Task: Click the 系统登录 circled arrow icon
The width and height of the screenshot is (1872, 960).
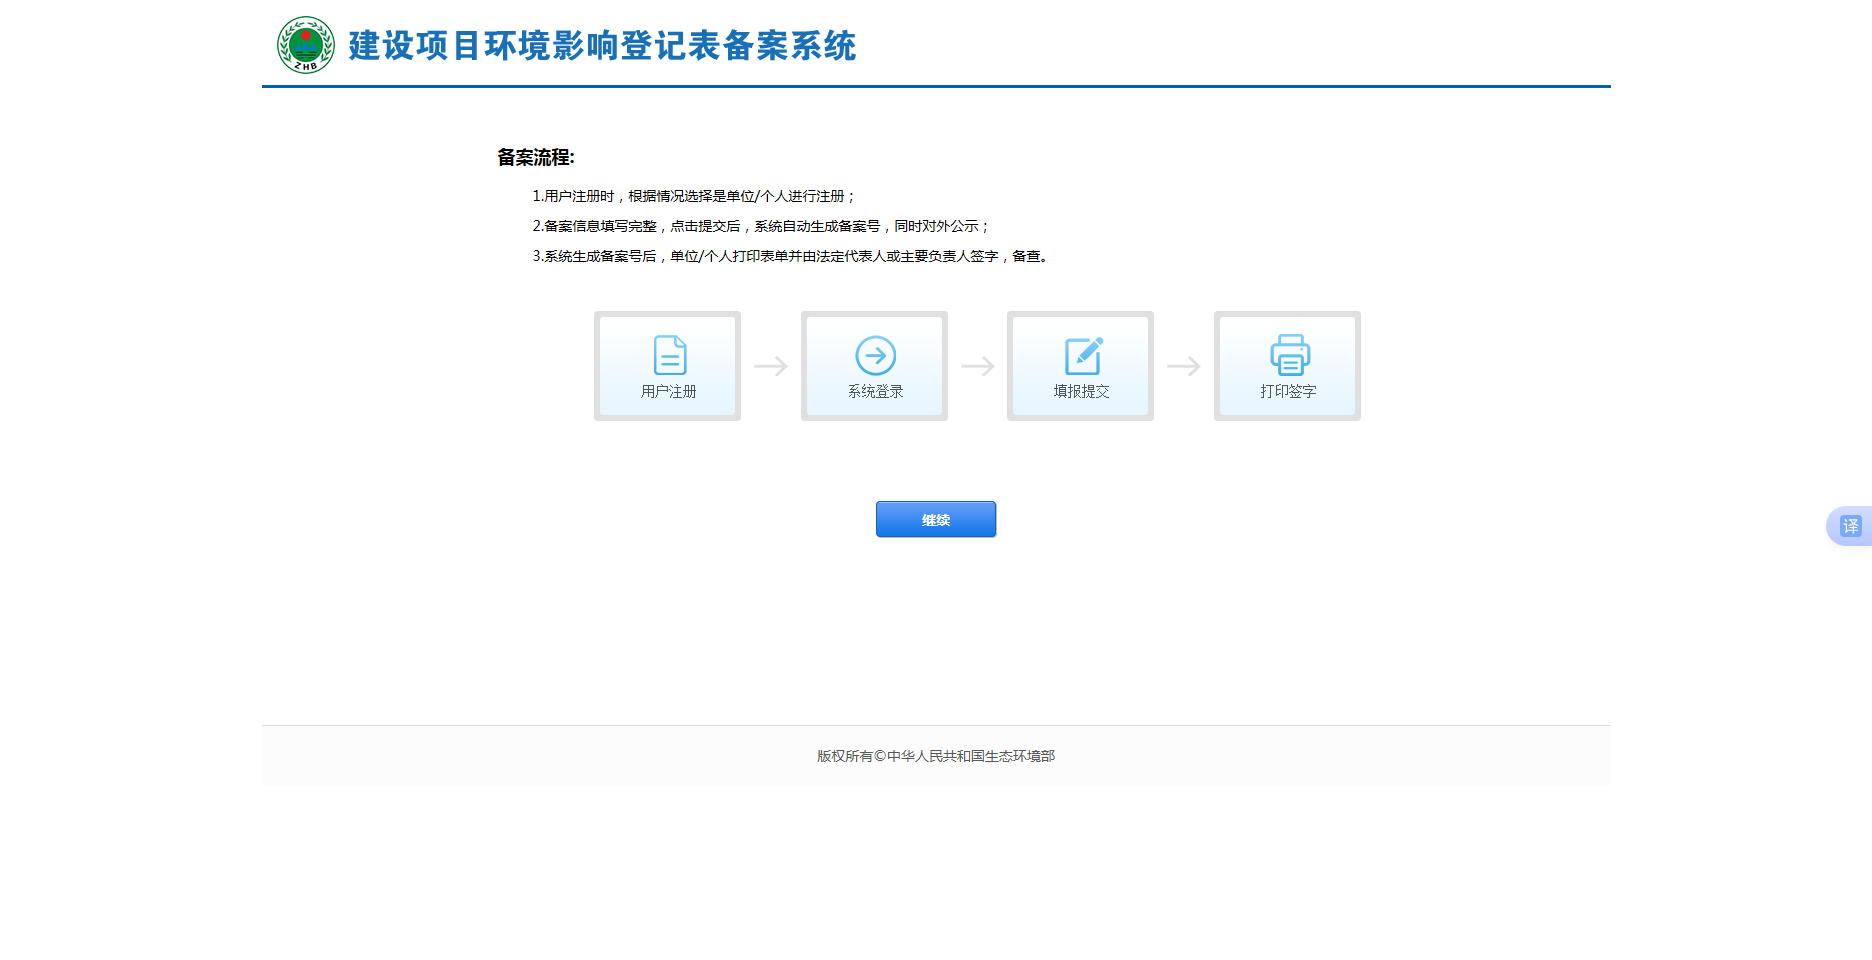Action: pos(875,355)
